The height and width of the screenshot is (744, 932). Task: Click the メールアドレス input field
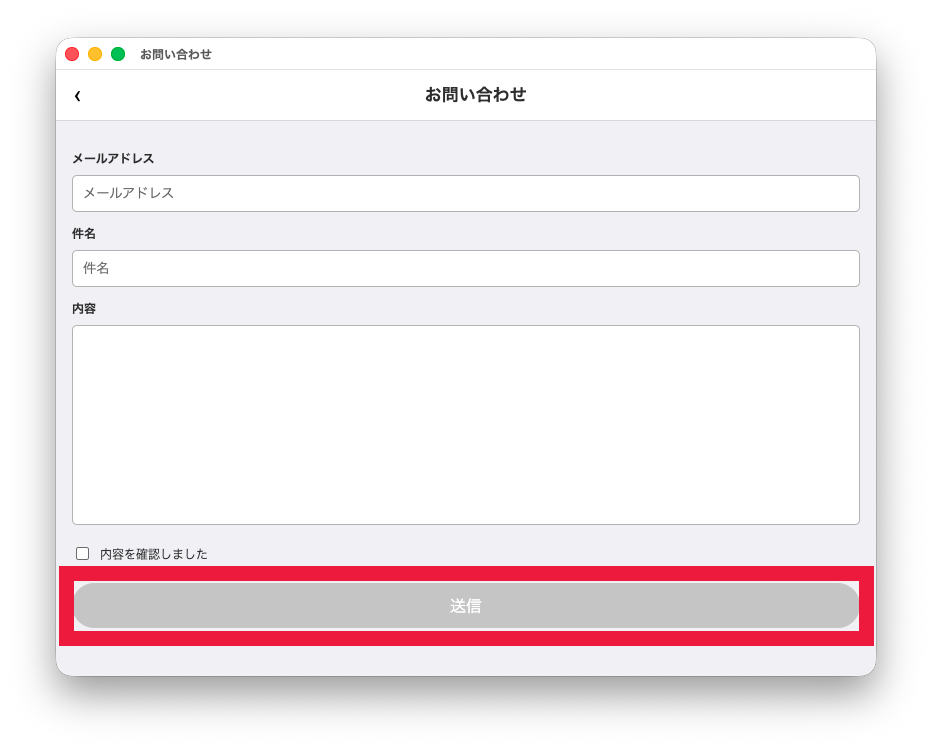pos(465,193)
